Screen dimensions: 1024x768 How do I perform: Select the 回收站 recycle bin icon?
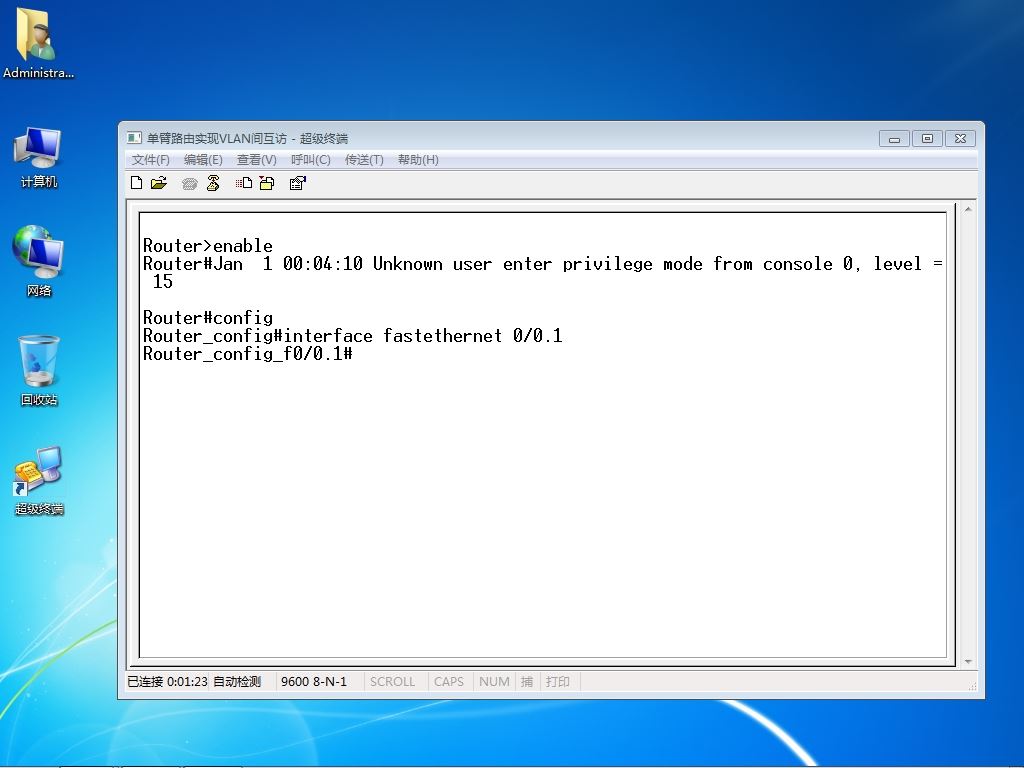tap(39, 370)
